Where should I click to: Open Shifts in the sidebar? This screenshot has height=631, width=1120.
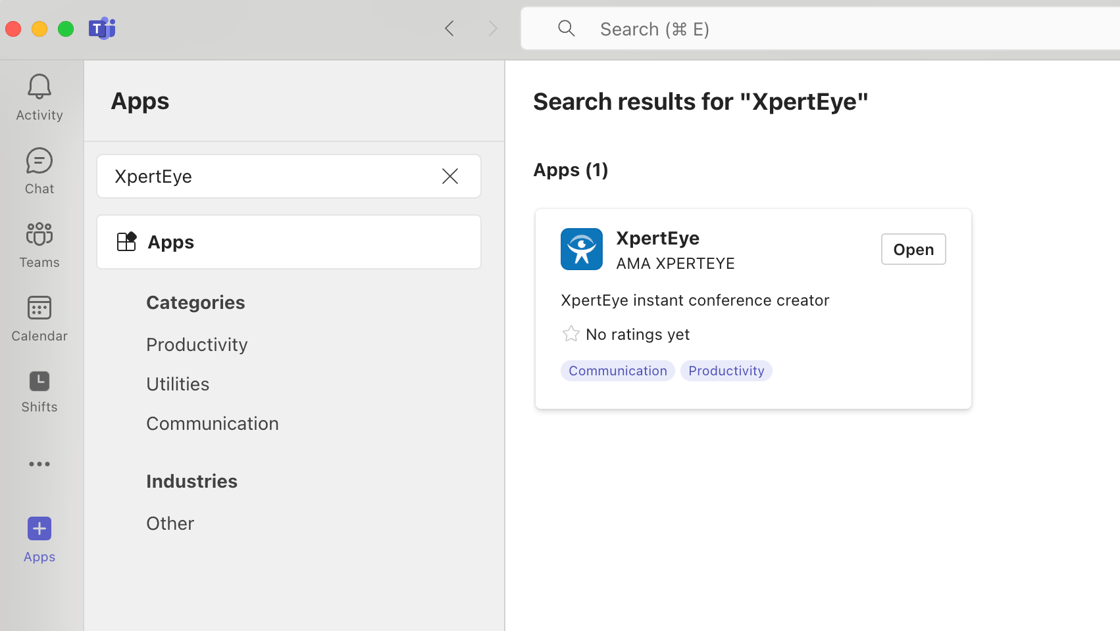[x=39, y=392]
